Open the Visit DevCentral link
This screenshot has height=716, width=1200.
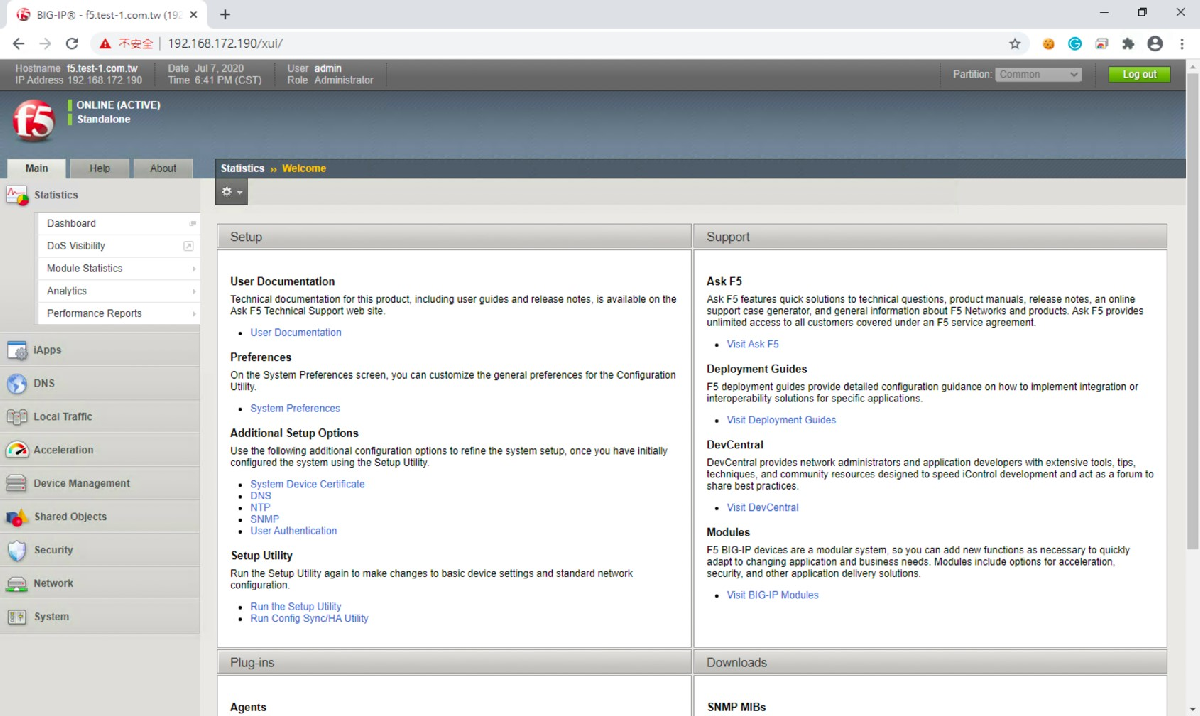[762, 507]
